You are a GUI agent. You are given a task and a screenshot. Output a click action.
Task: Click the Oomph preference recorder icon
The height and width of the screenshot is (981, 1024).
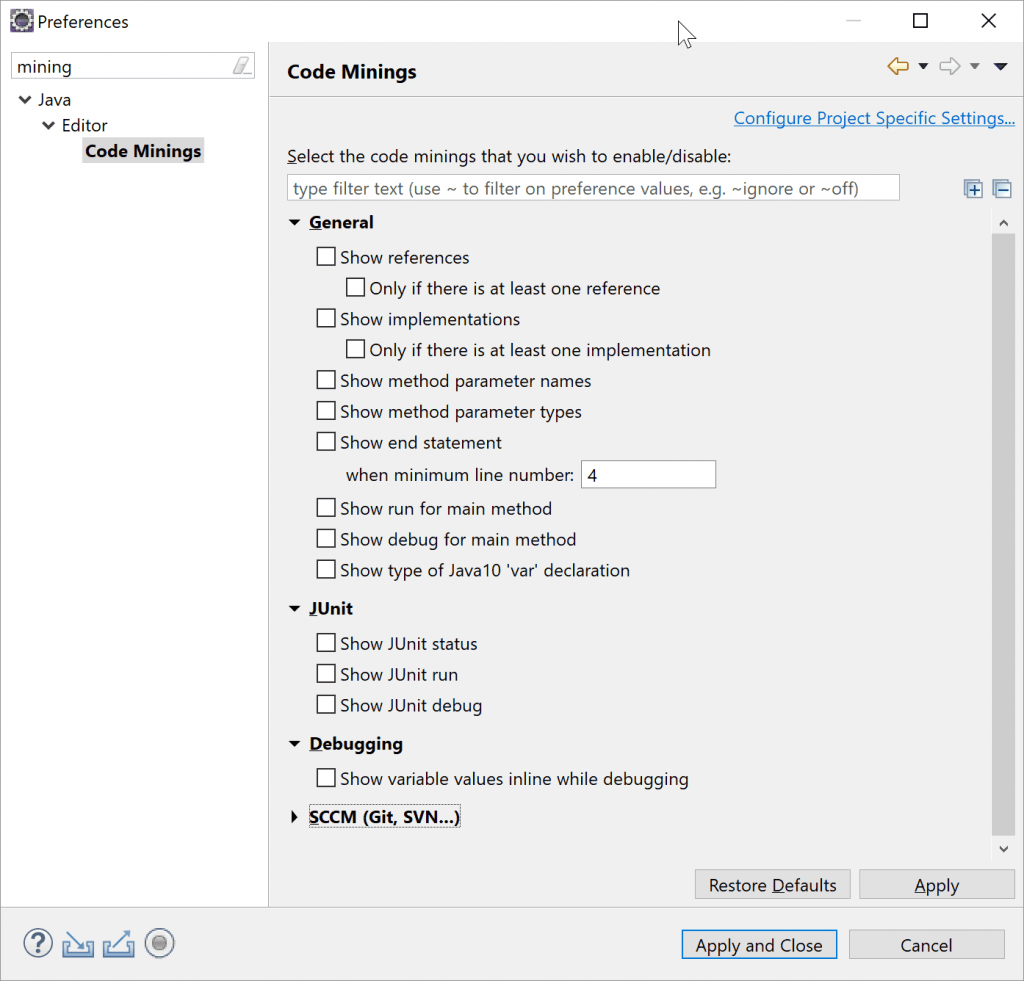pos(159,944)
